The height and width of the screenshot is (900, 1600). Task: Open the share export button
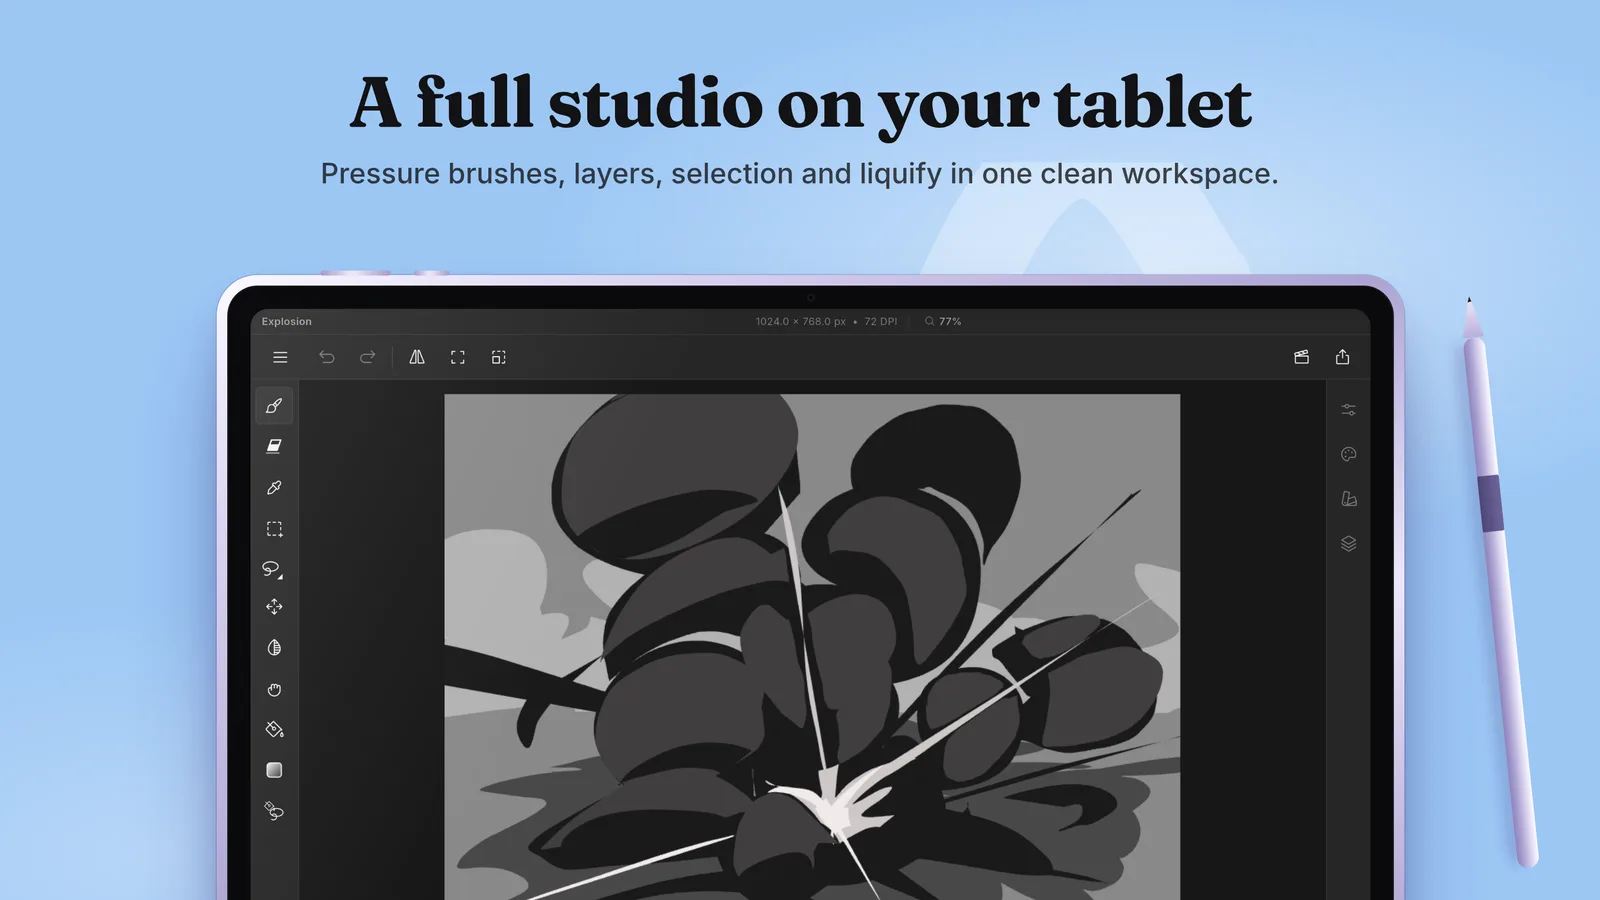coord(1342,357)
